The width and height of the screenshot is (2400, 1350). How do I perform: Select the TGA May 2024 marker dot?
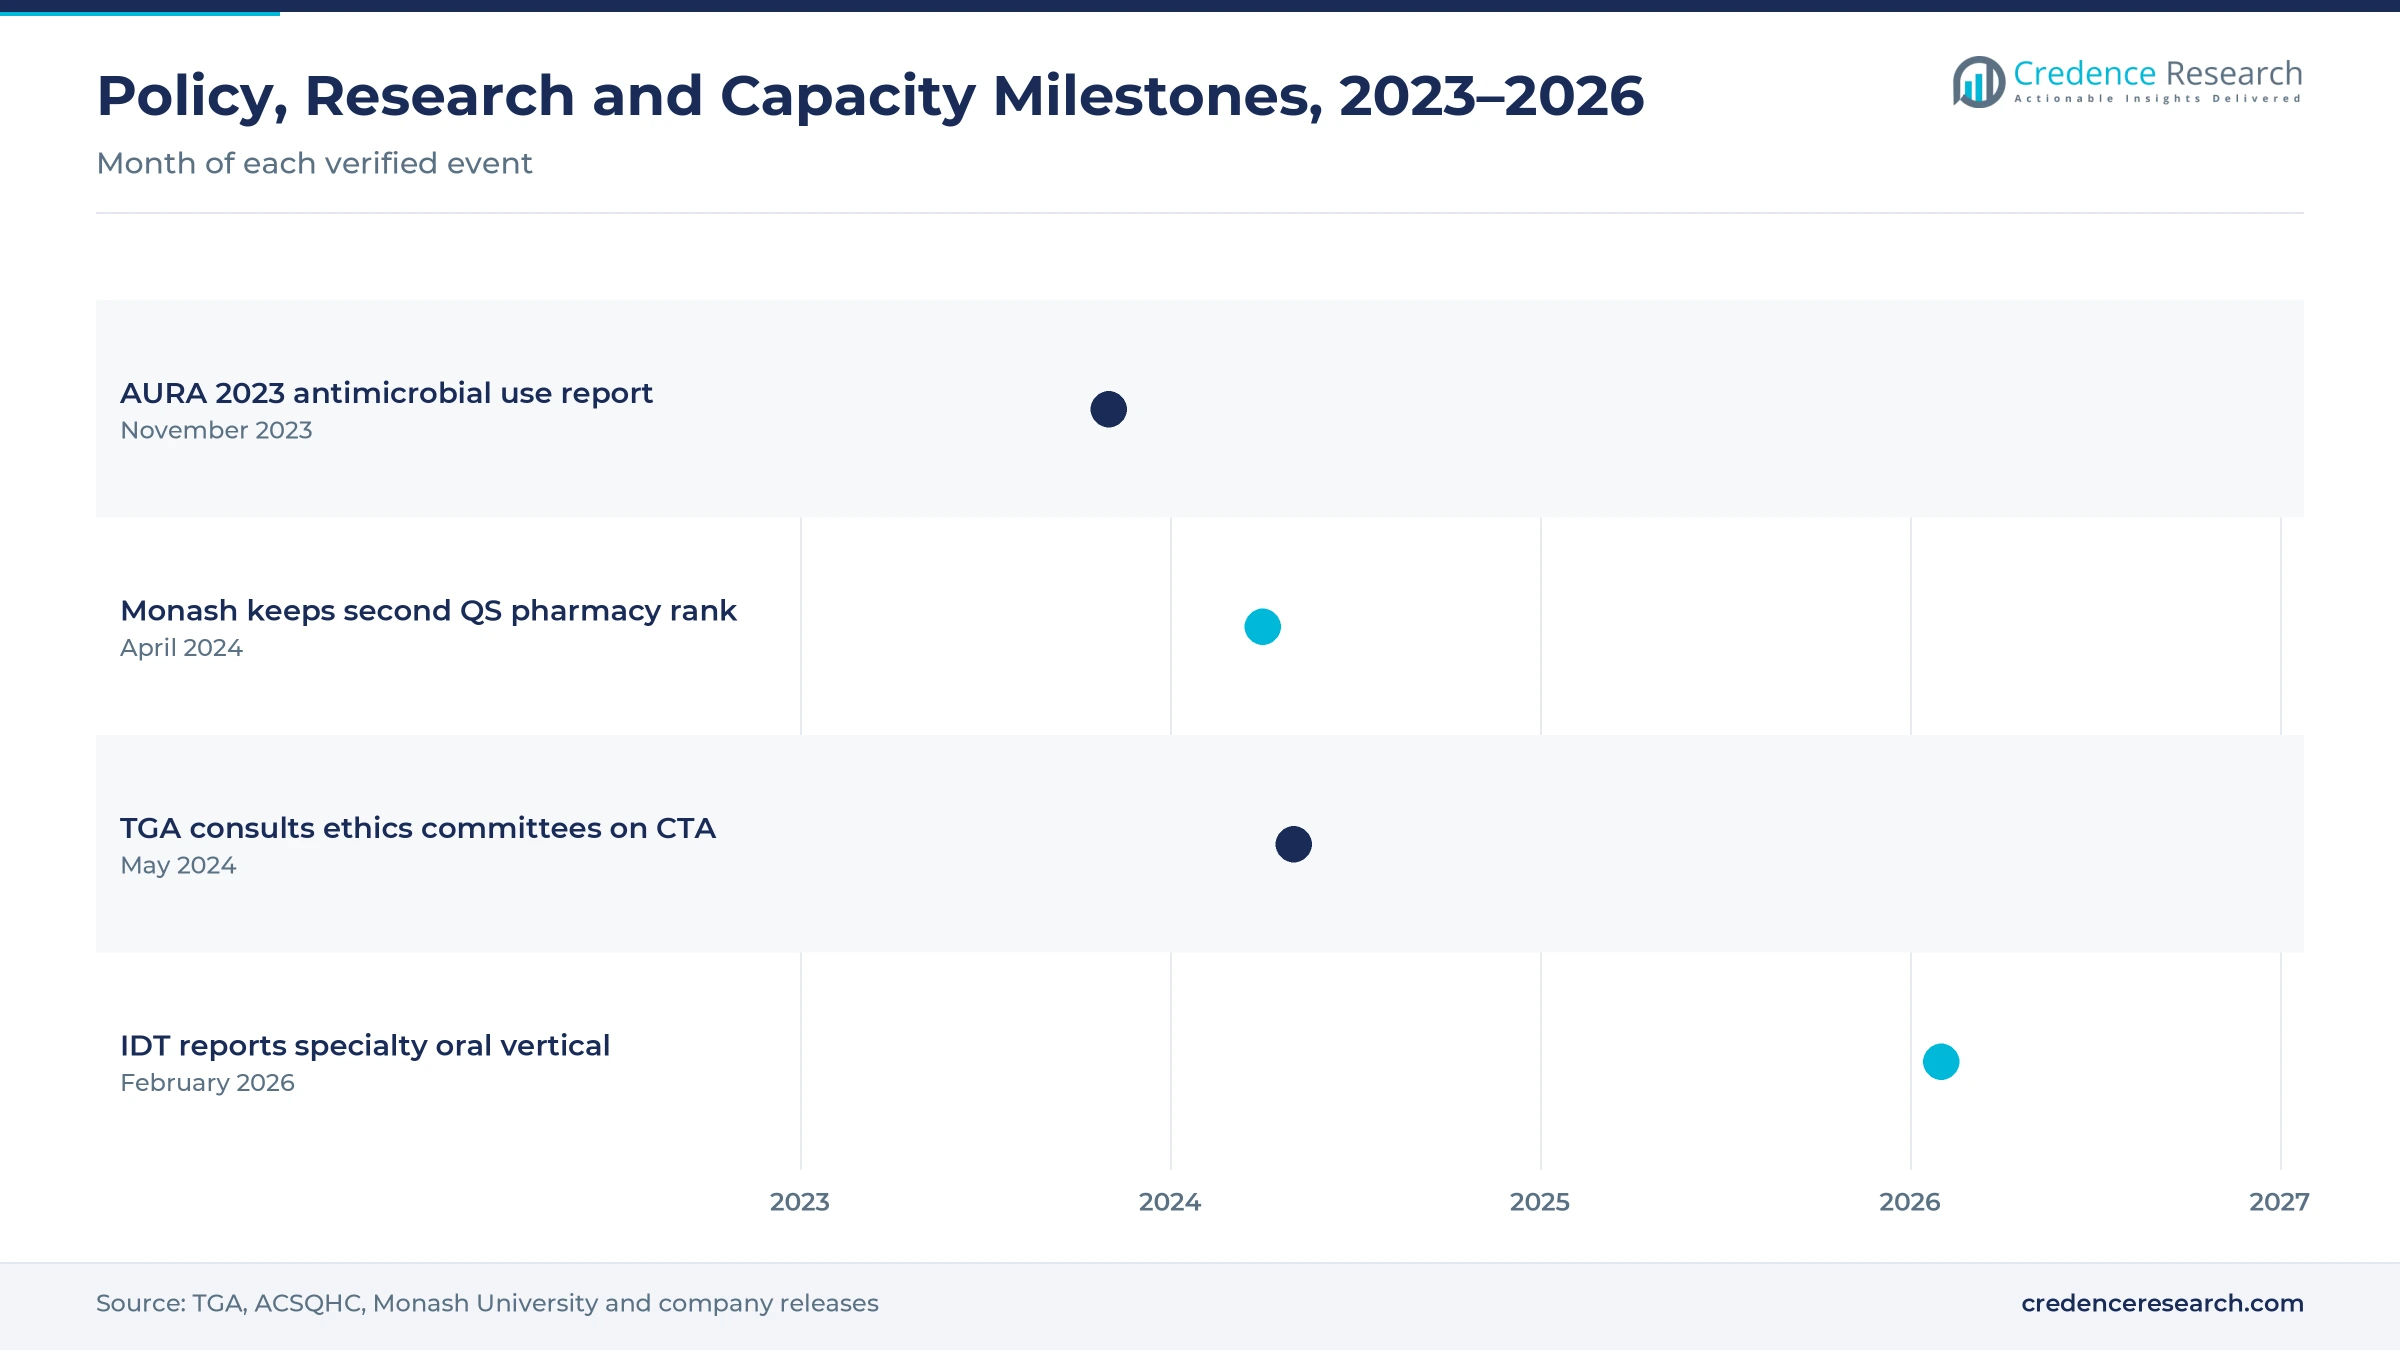click(x=1293, y=844)
